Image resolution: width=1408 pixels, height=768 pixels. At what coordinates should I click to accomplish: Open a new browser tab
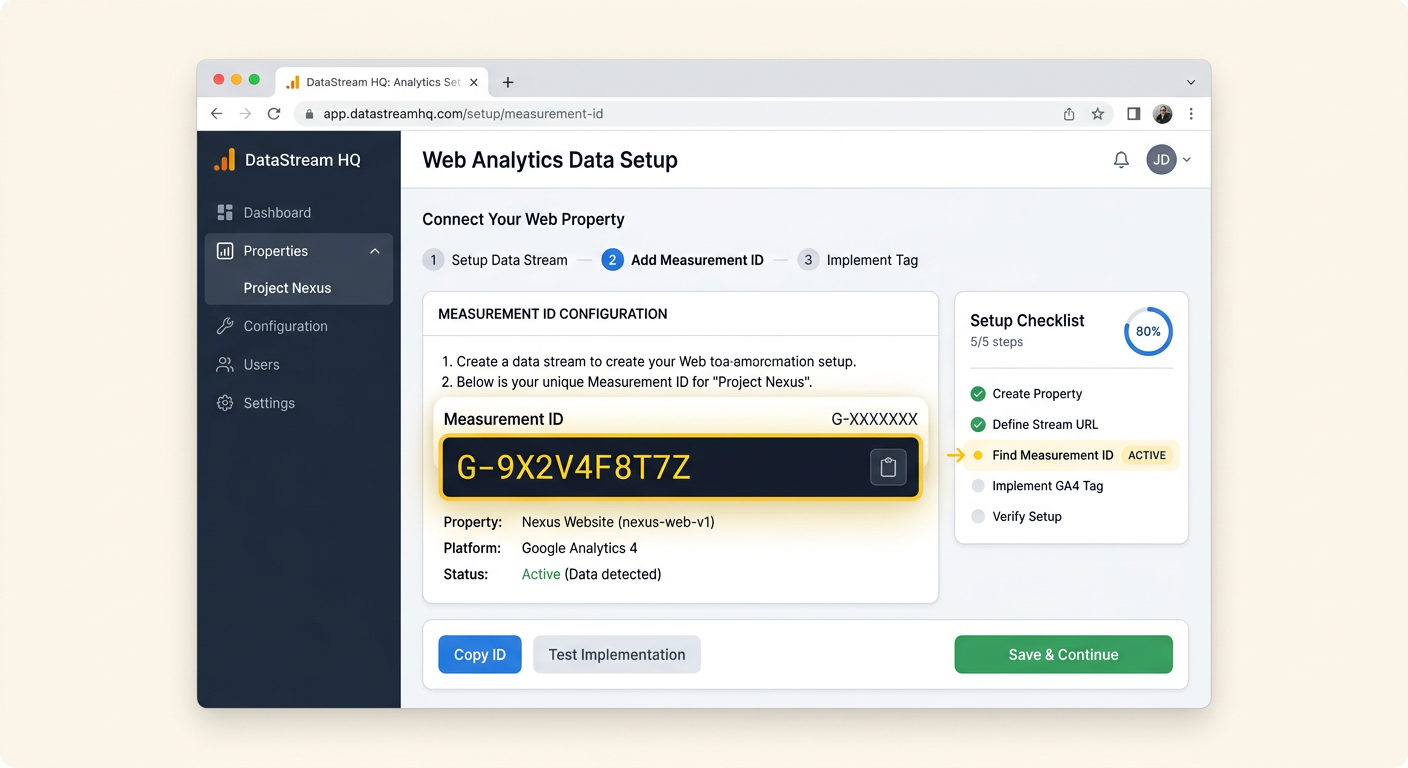point(508,82)
